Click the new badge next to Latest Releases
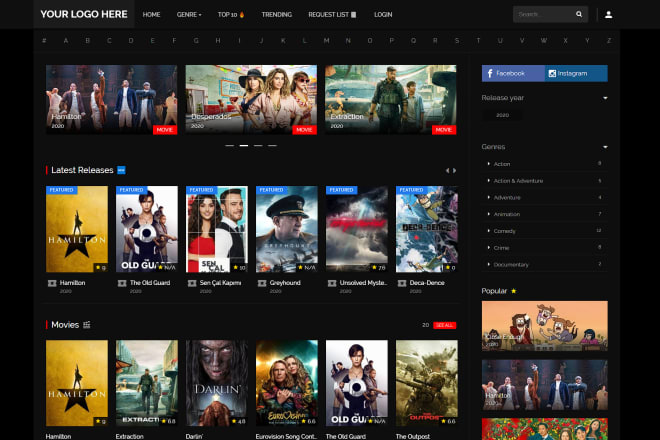This screenshot has height=440, width=660. coord(121,170)
